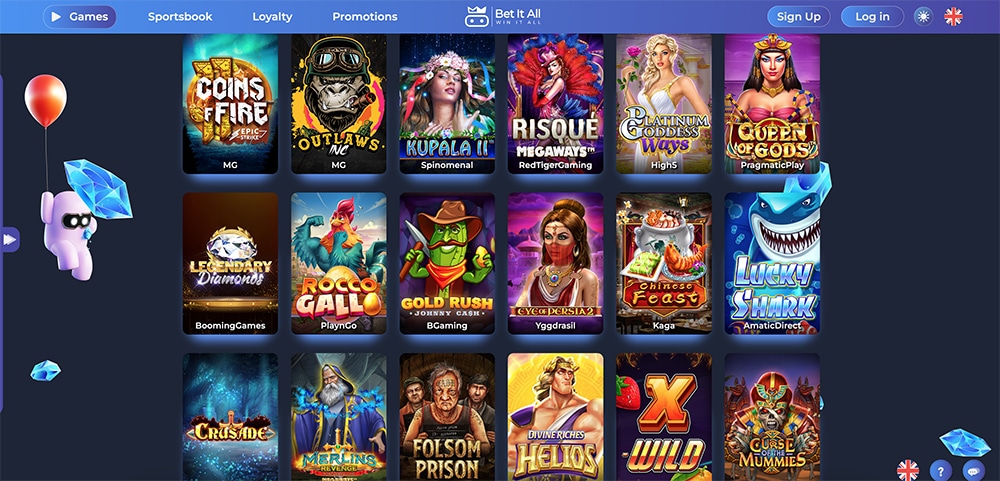Viewport: 1000px width, 481px height.
Task: Click the Sign Up button
Action: click(x=798, y=17)
